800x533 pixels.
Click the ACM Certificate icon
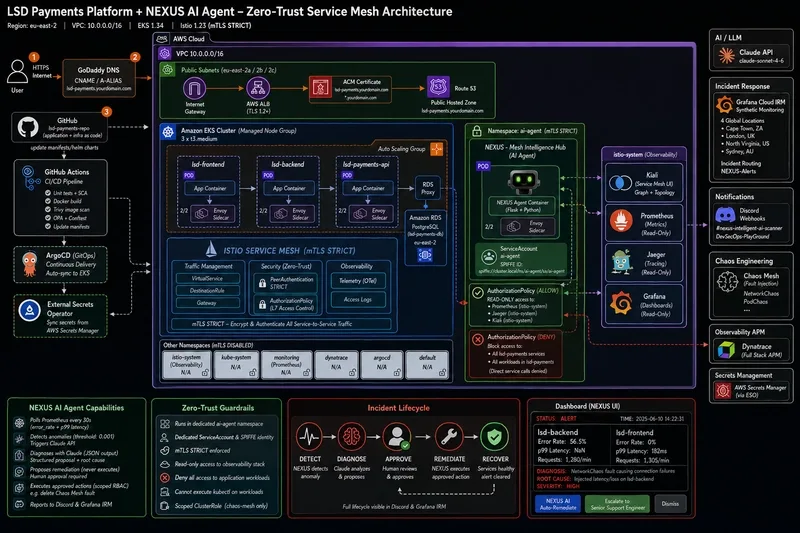click(320, 87)
